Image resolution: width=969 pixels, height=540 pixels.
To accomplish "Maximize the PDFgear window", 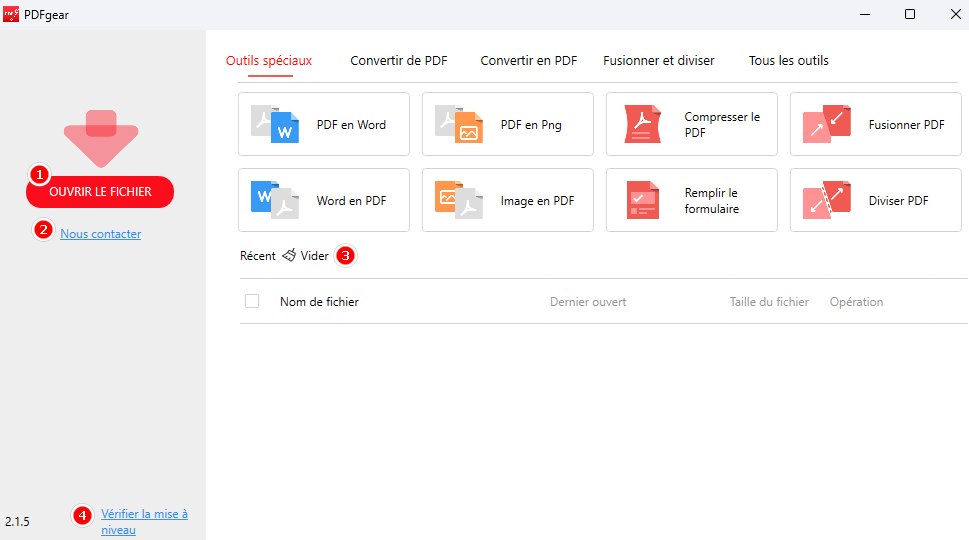I will [910, 14].
